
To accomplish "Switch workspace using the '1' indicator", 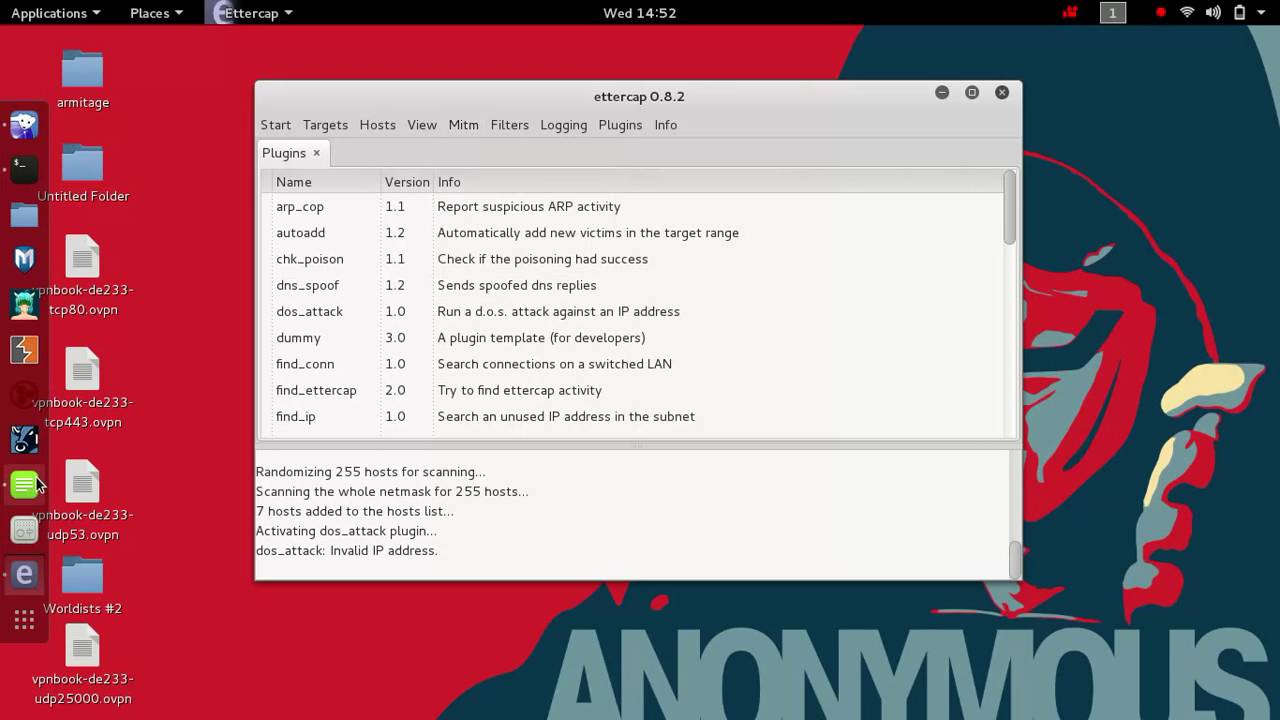I will (1113, 13).
